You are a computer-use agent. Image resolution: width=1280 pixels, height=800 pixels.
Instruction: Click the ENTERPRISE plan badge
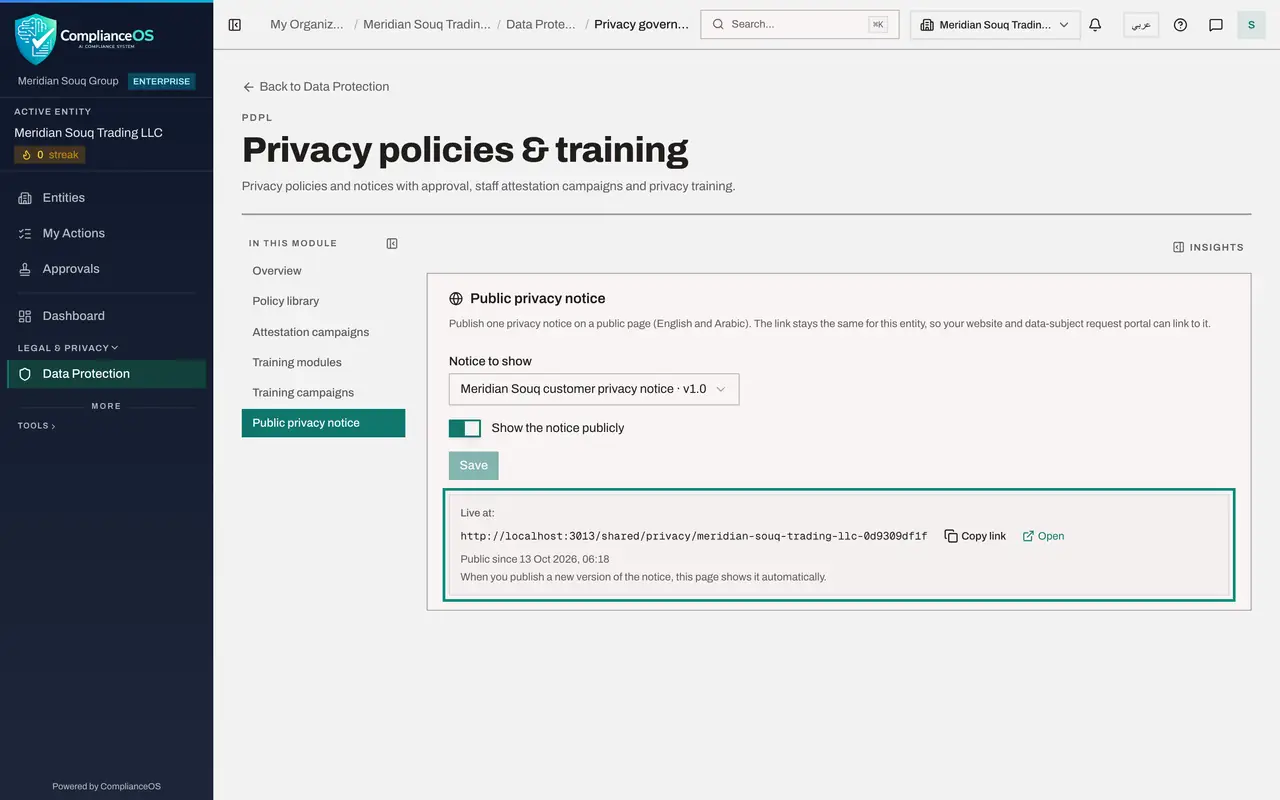click(x=161, y=81)
